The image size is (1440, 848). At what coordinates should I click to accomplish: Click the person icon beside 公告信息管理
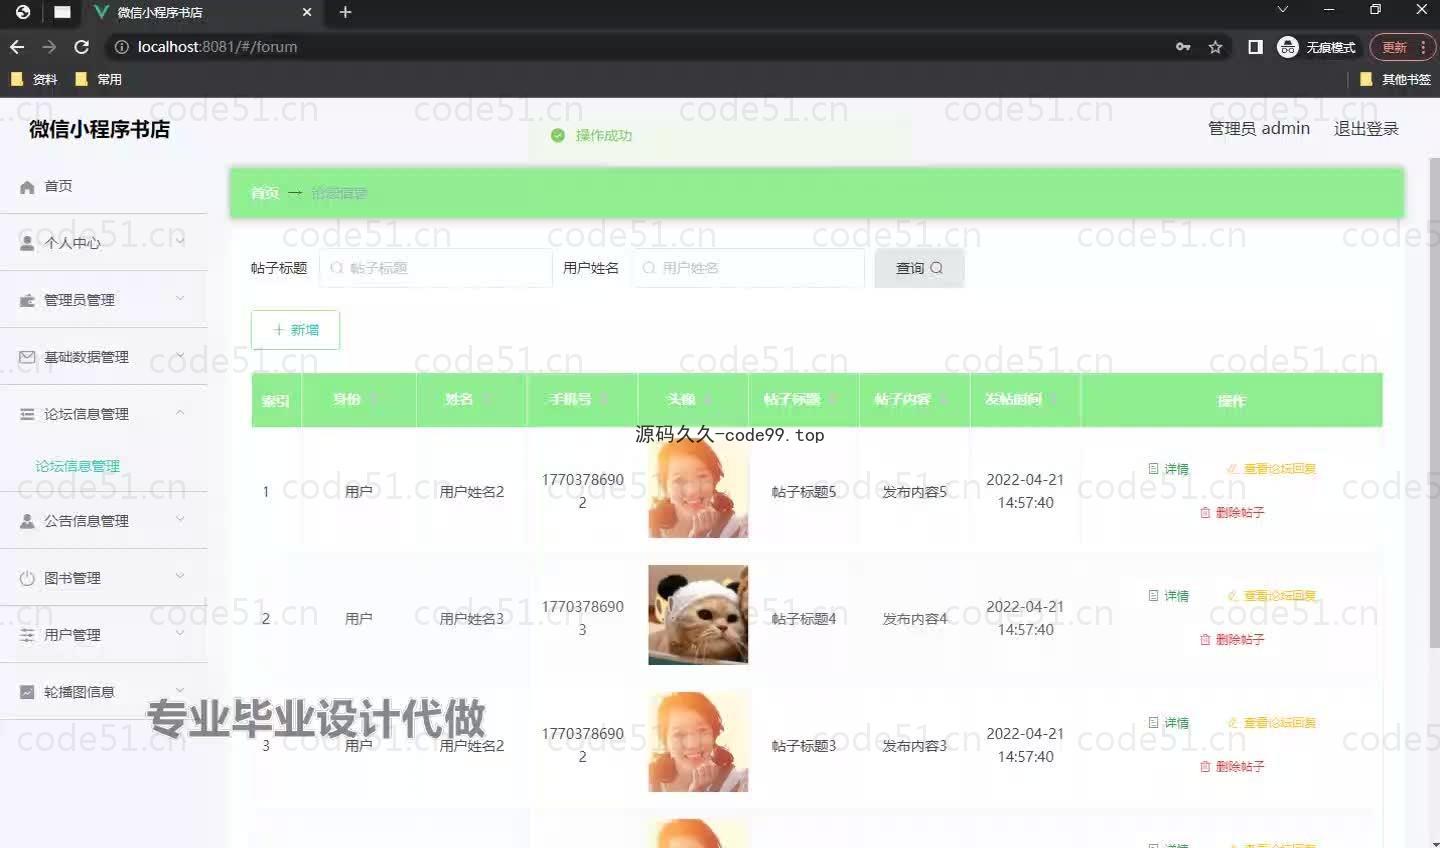pos(27,521)
